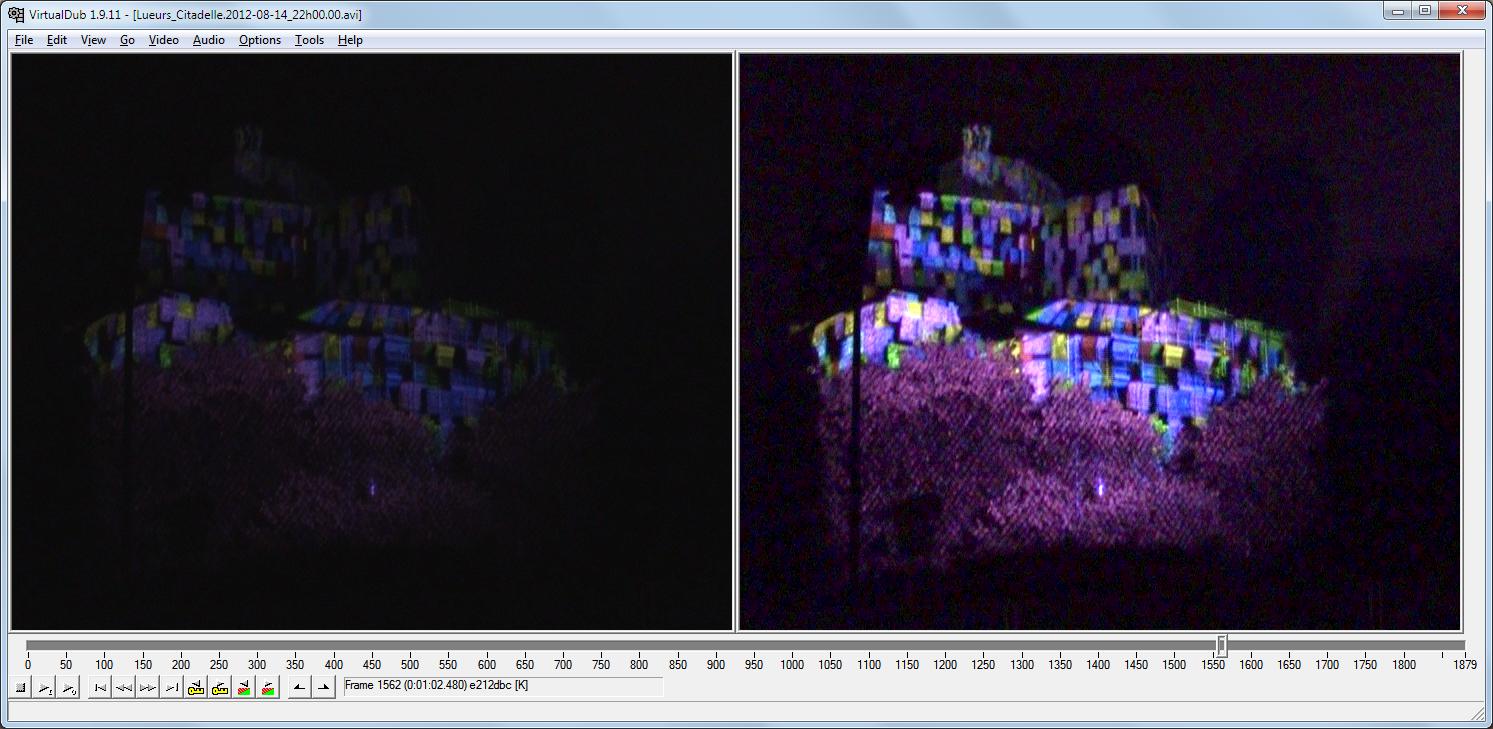Open the Video menu
The width and height of the screenshot is (1493, 729).
[164, 40]
